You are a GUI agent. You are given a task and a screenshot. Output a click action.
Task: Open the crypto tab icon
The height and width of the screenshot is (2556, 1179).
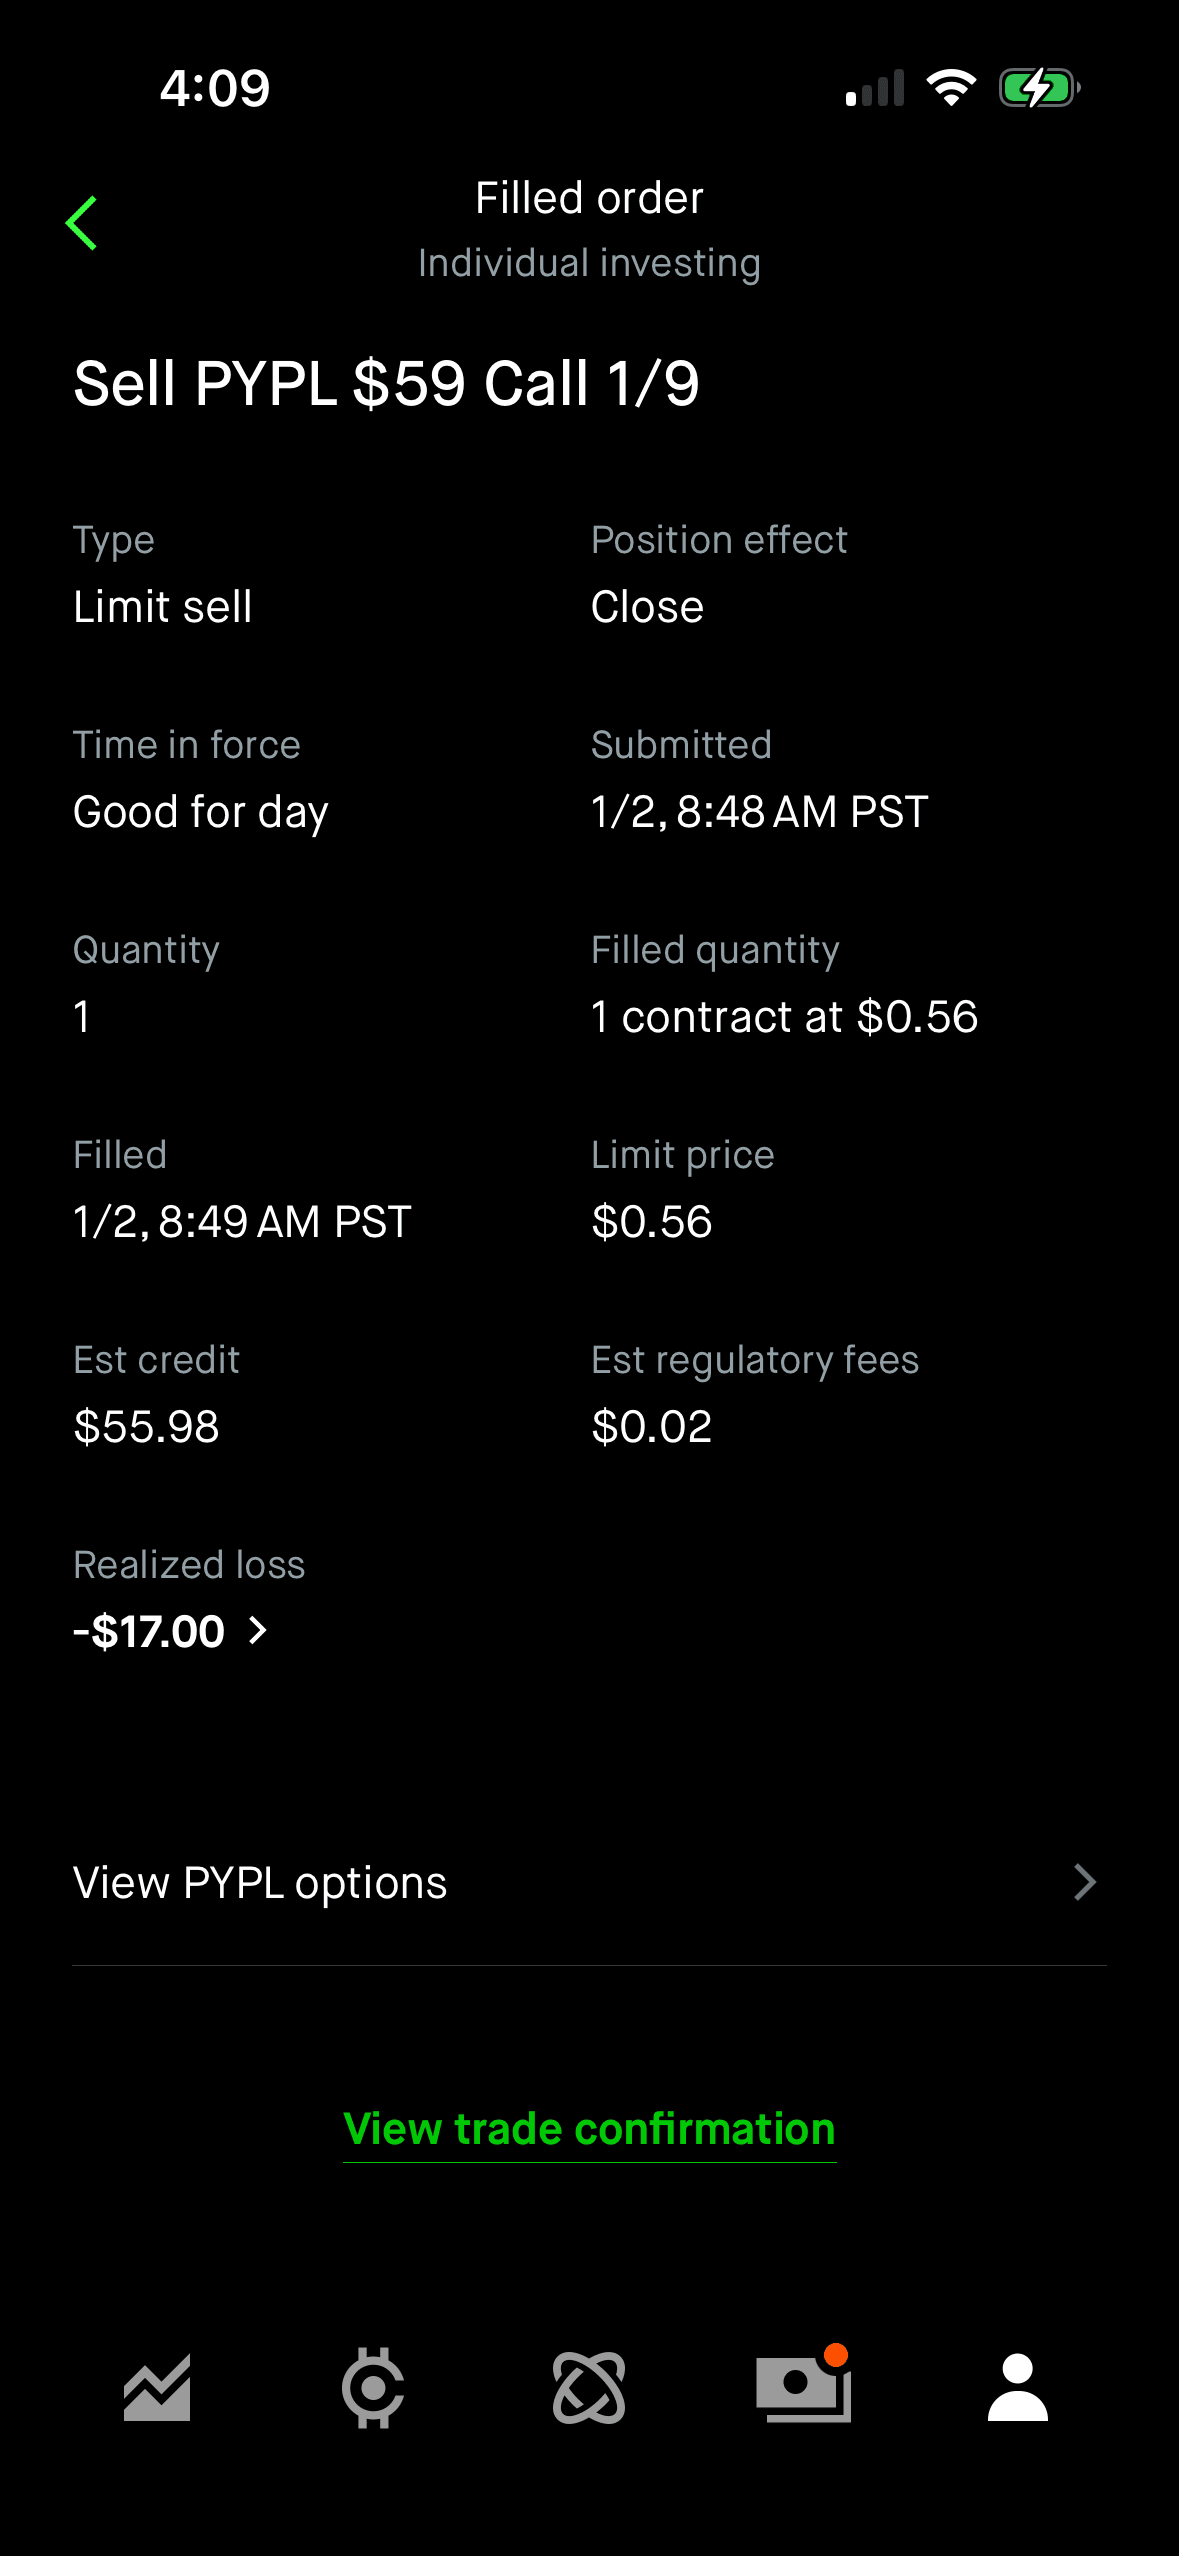pyautogui.click(x=373, y=2388)
